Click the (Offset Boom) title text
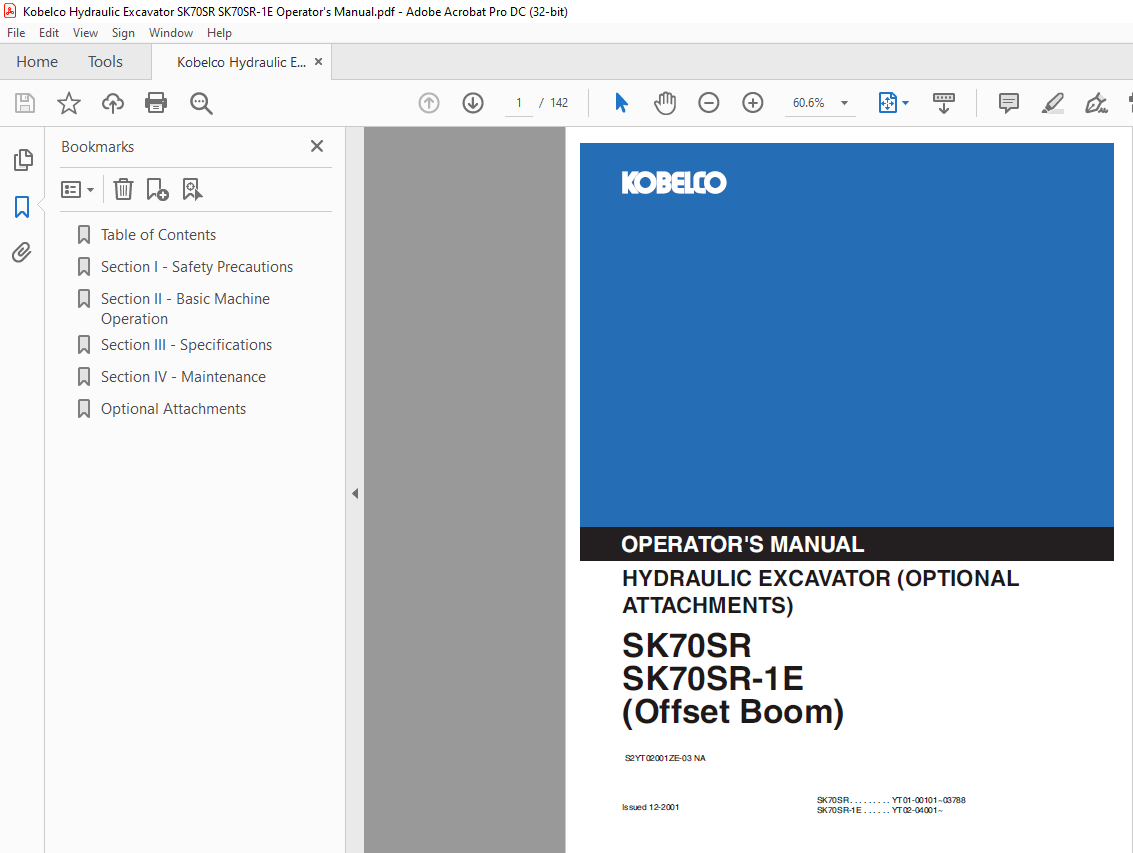 (733, 712)
